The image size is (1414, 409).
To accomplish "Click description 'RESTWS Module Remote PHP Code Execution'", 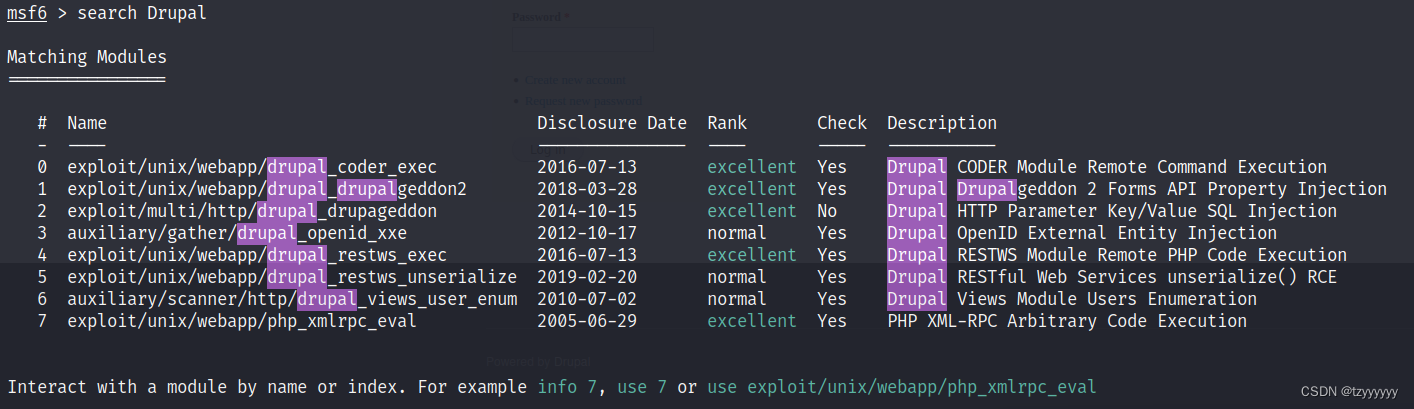I will click(1152, 255).
